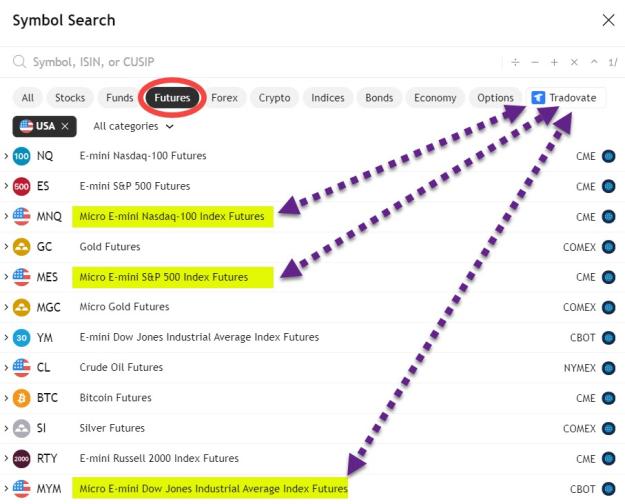Select Gold Futures entry

[x=110, y=247]
